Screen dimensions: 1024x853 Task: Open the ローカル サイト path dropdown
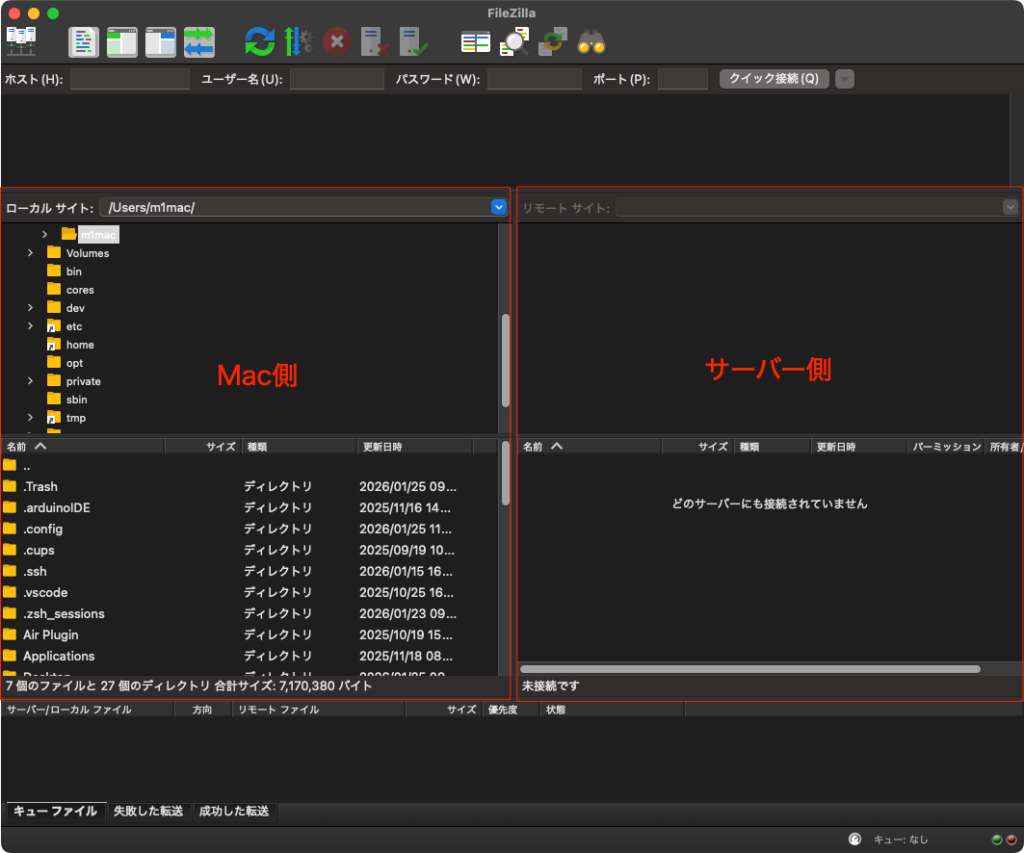[x=499, y=207]
